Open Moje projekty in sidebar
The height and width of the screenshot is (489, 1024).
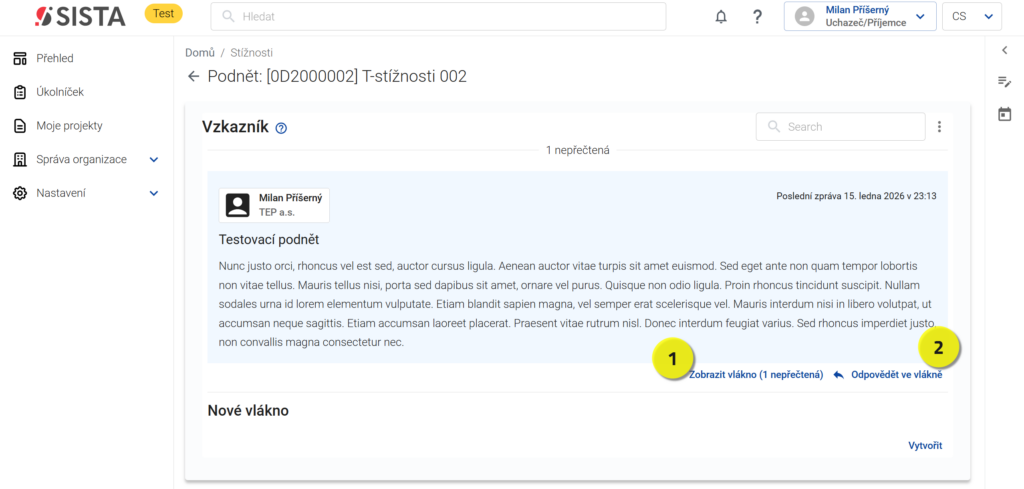click(69, 126)
